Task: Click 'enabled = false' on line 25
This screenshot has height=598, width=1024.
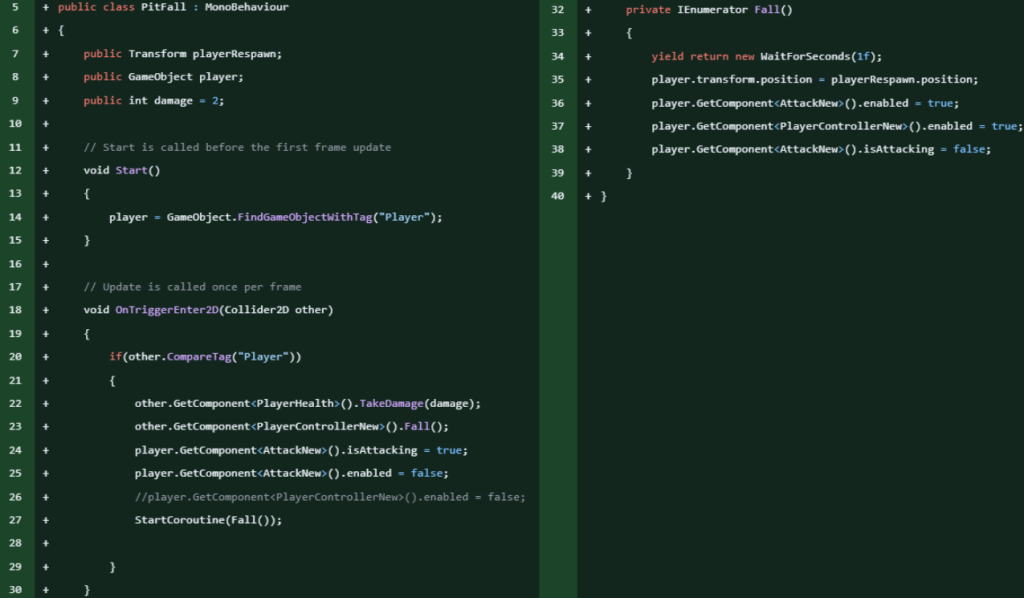Action: (394, 473)
